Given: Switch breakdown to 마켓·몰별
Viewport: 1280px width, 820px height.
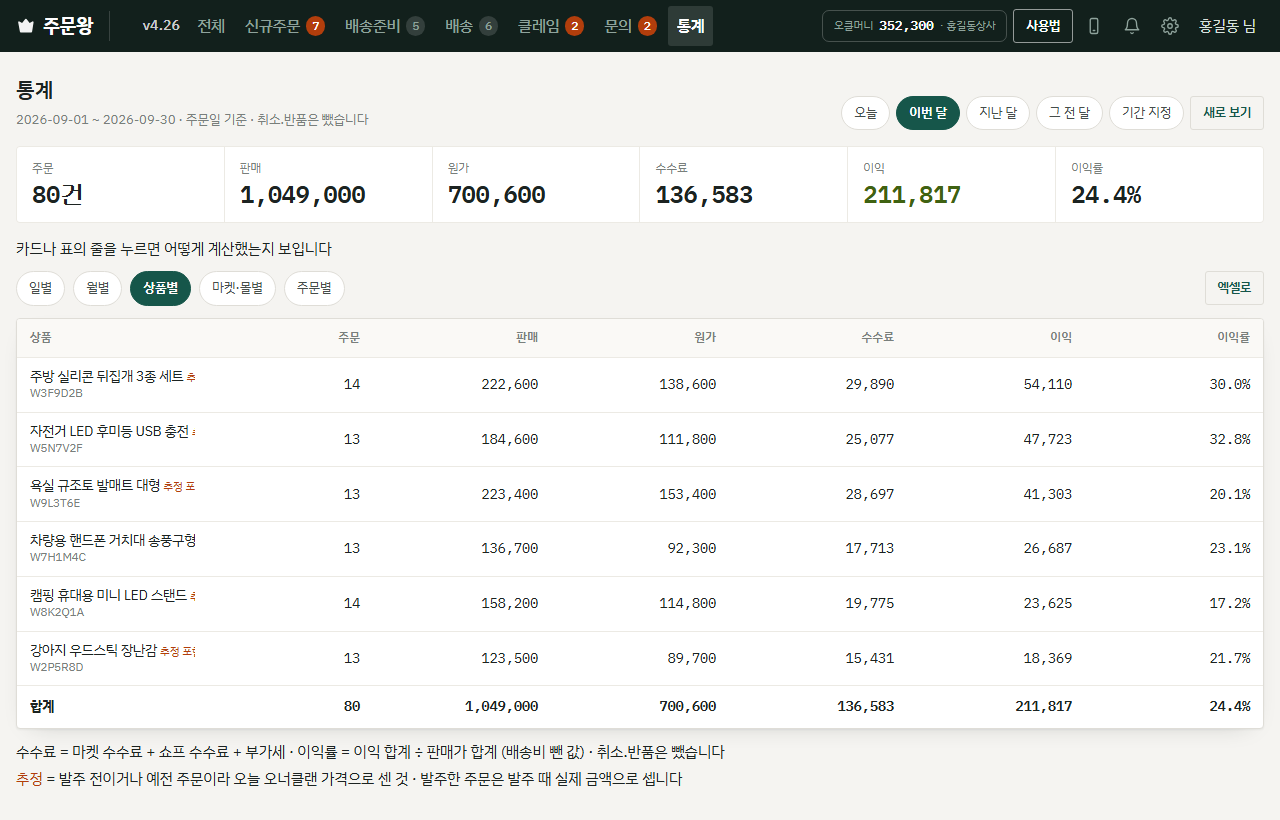Looking at the screenshot, I should point(237,288).
